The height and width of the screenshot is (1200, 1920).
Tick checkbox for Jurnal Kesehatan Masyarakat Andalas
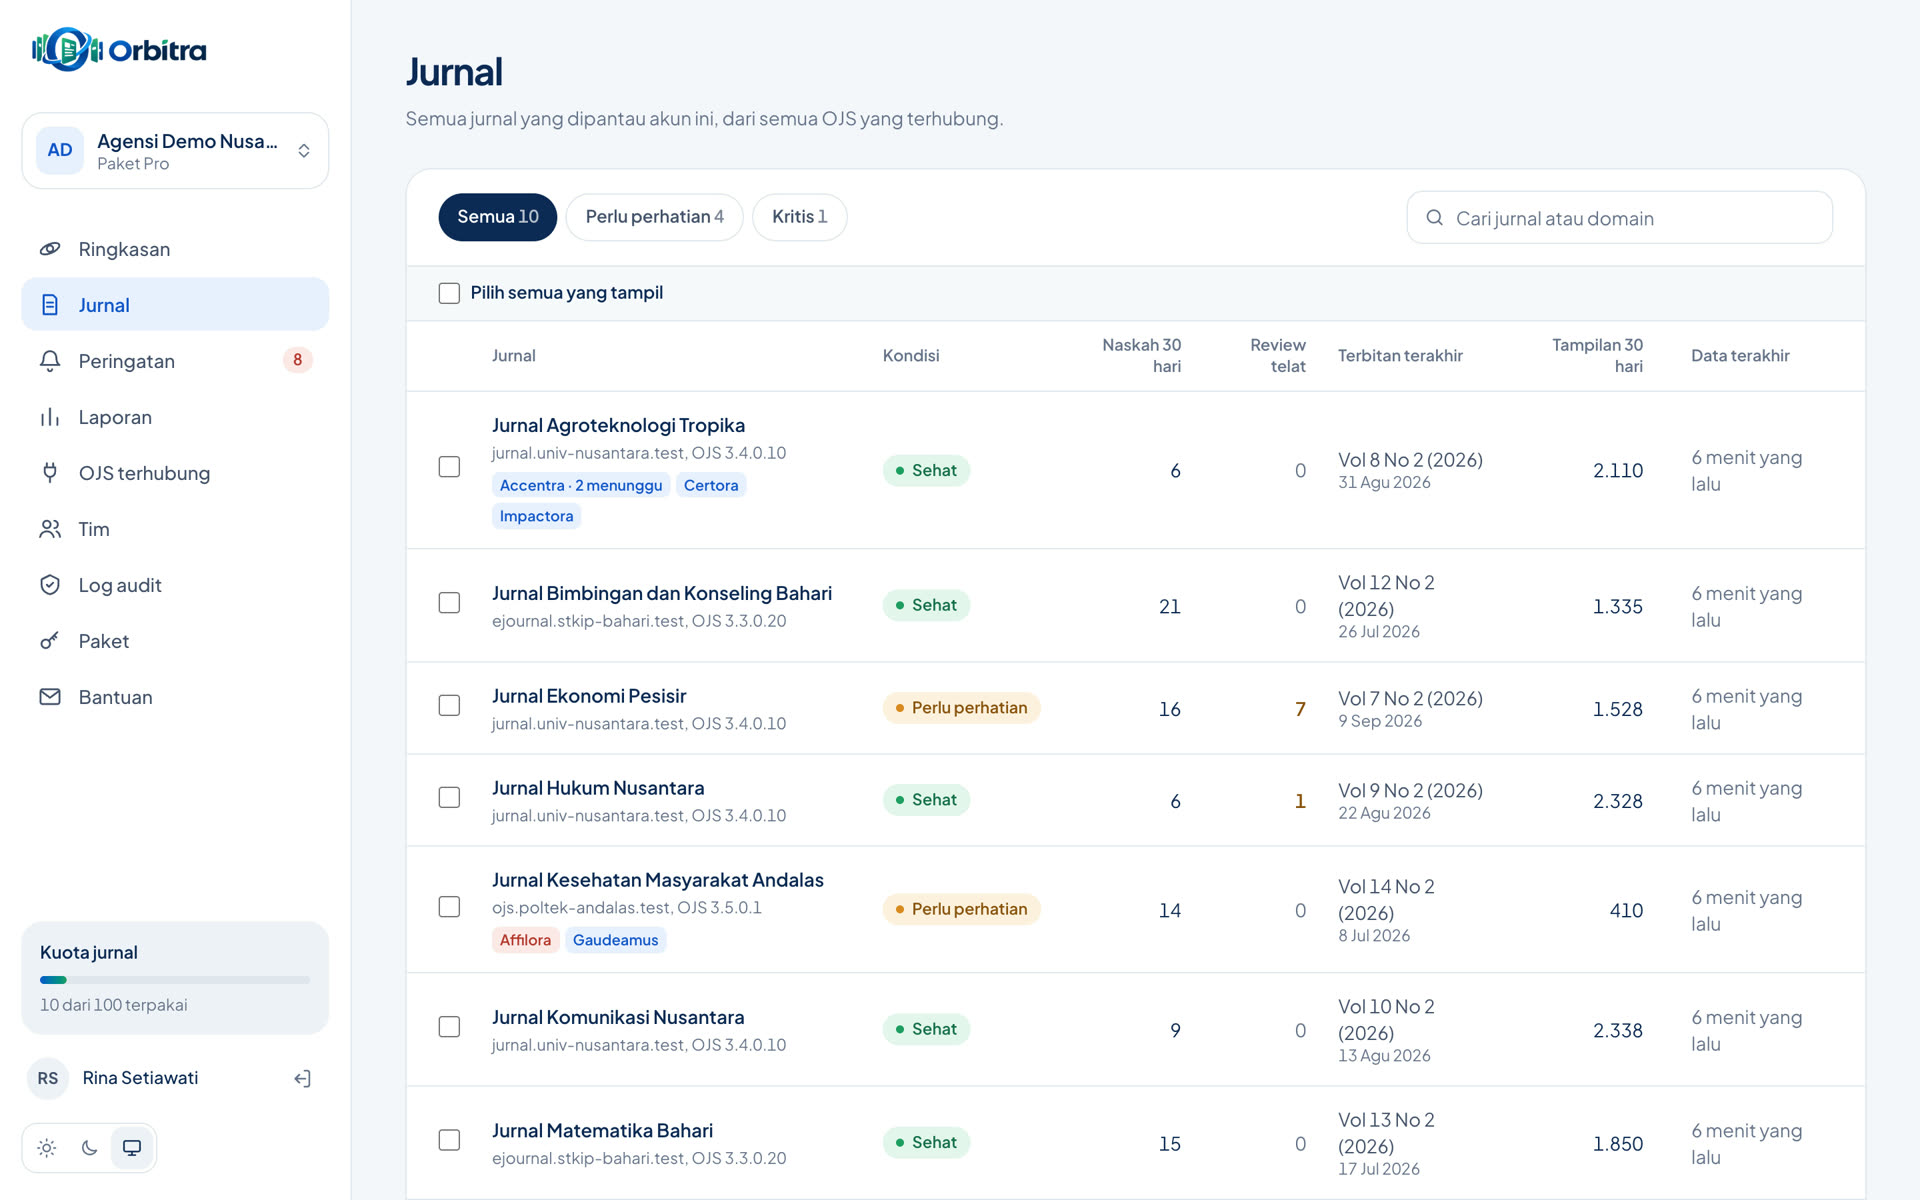click(449, 907)
